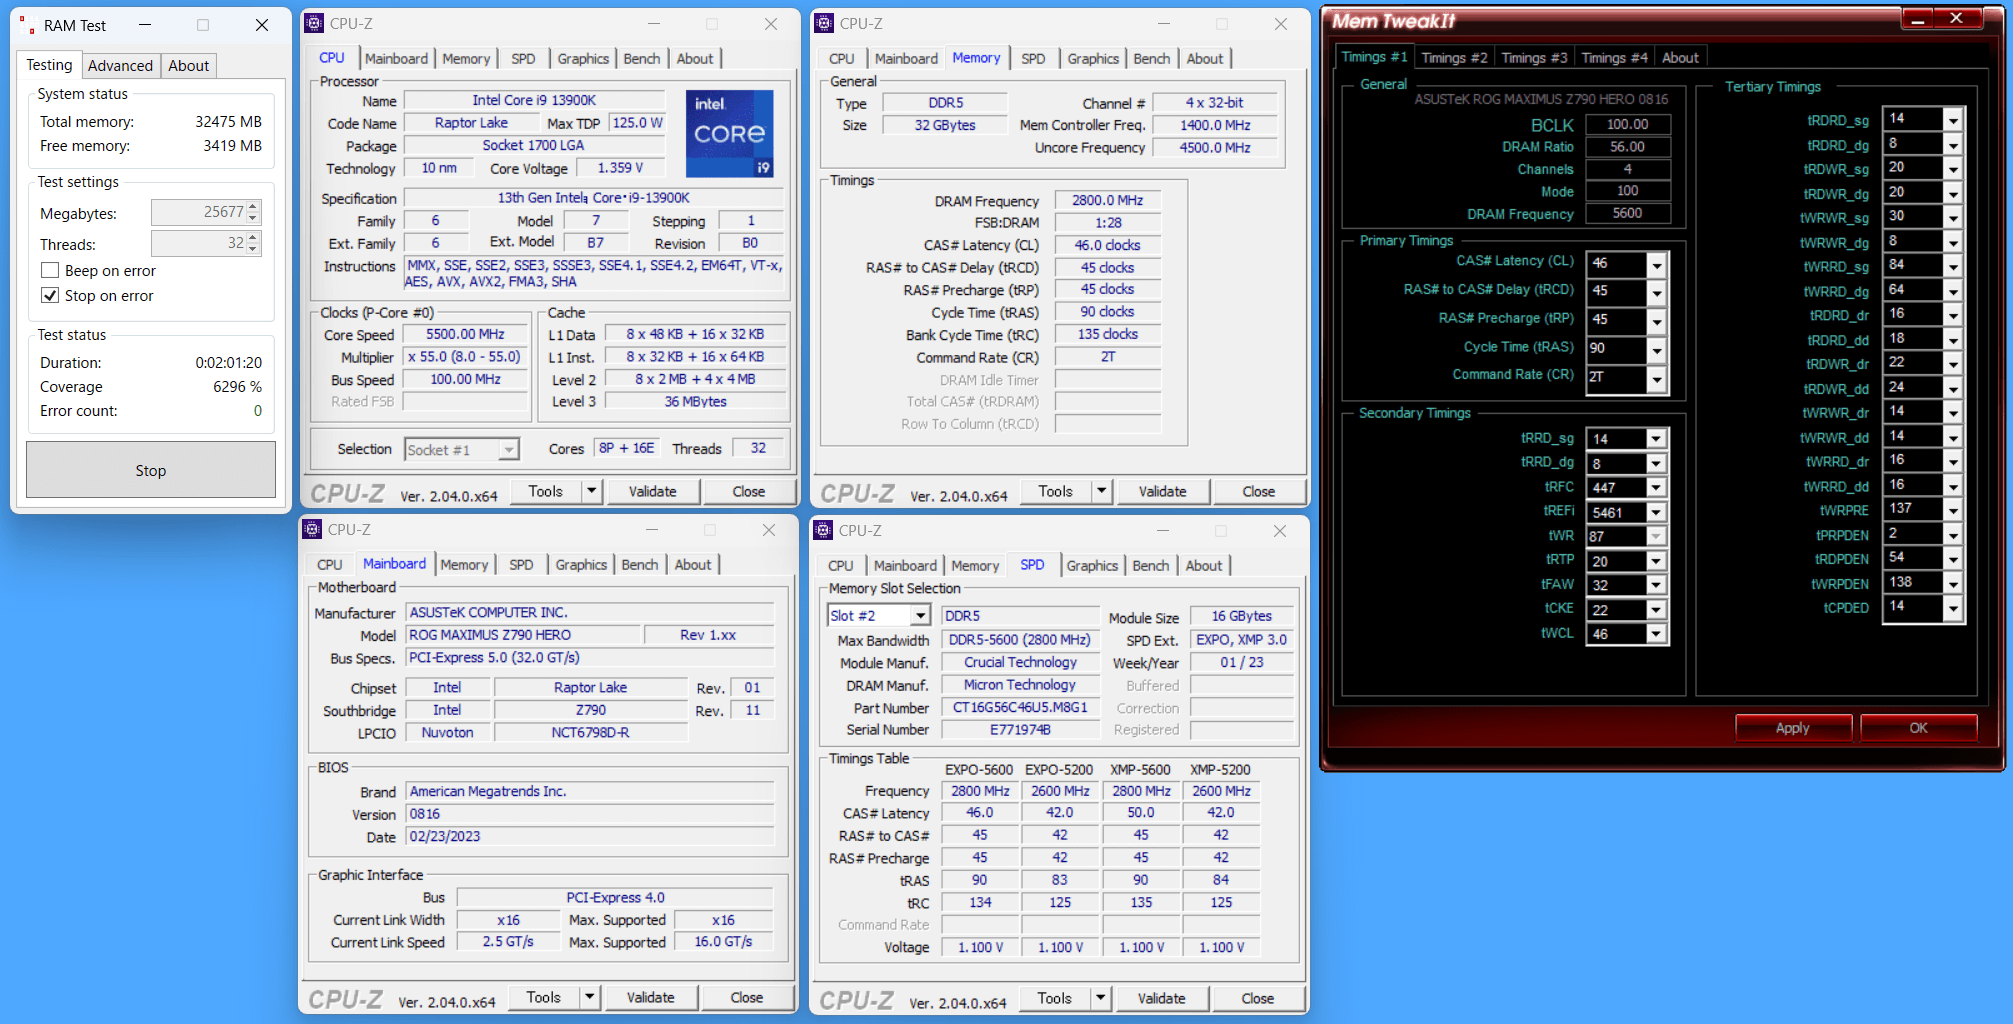Open the Tools dropdown arrow in CPU-Z SPD window
Screen dimensions: 2013x1024
[1101, 998]
